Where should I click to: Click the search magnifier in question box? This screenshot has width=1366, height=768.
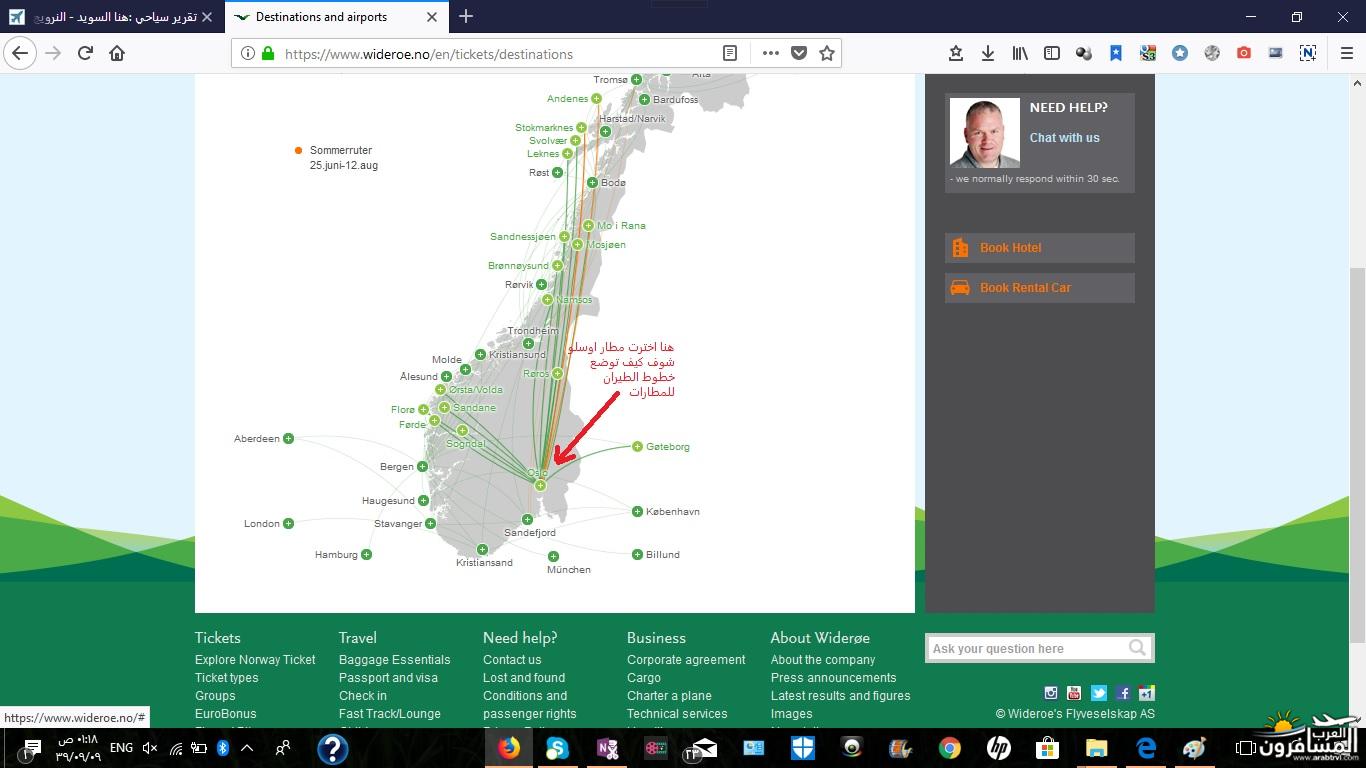(x=1137, y=648)
